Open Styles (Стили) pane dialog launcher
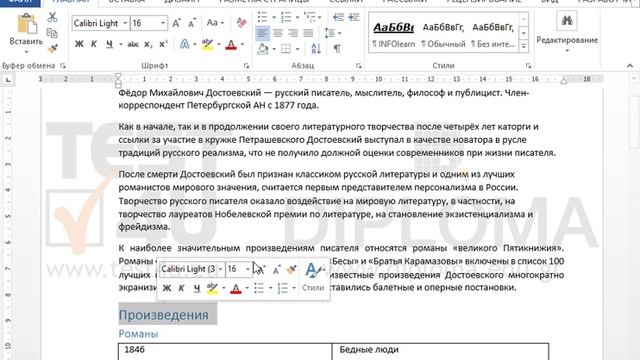Viewport: 640px width, 360px height. click(529, 66)
